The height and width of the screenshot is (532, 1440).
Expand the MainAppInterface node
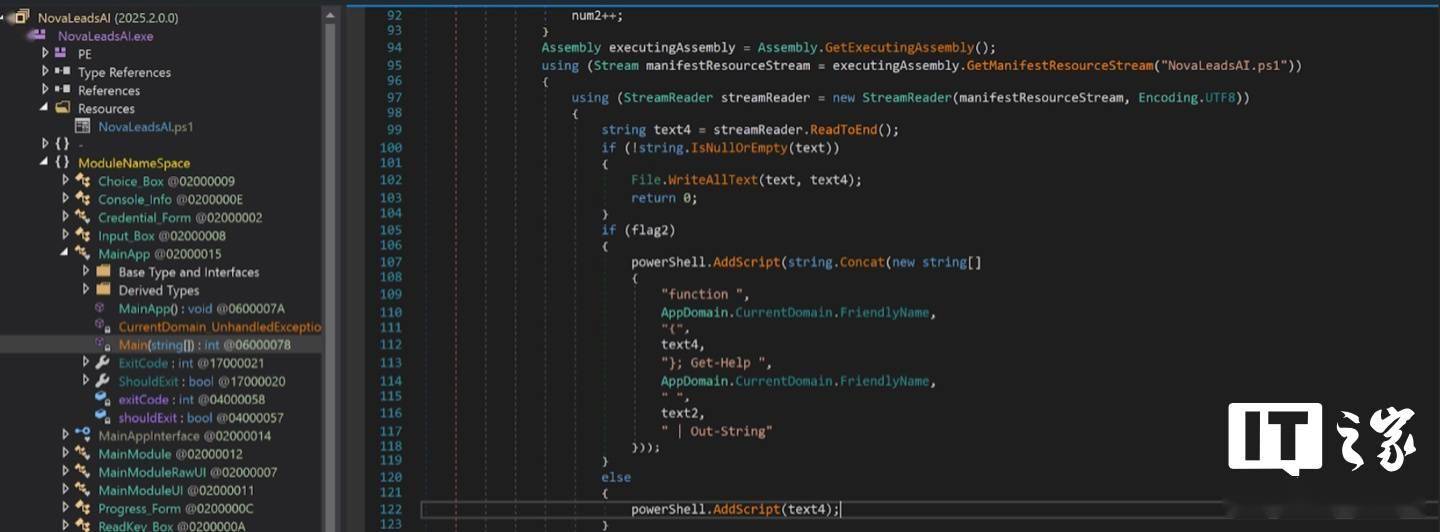point(65,435)
